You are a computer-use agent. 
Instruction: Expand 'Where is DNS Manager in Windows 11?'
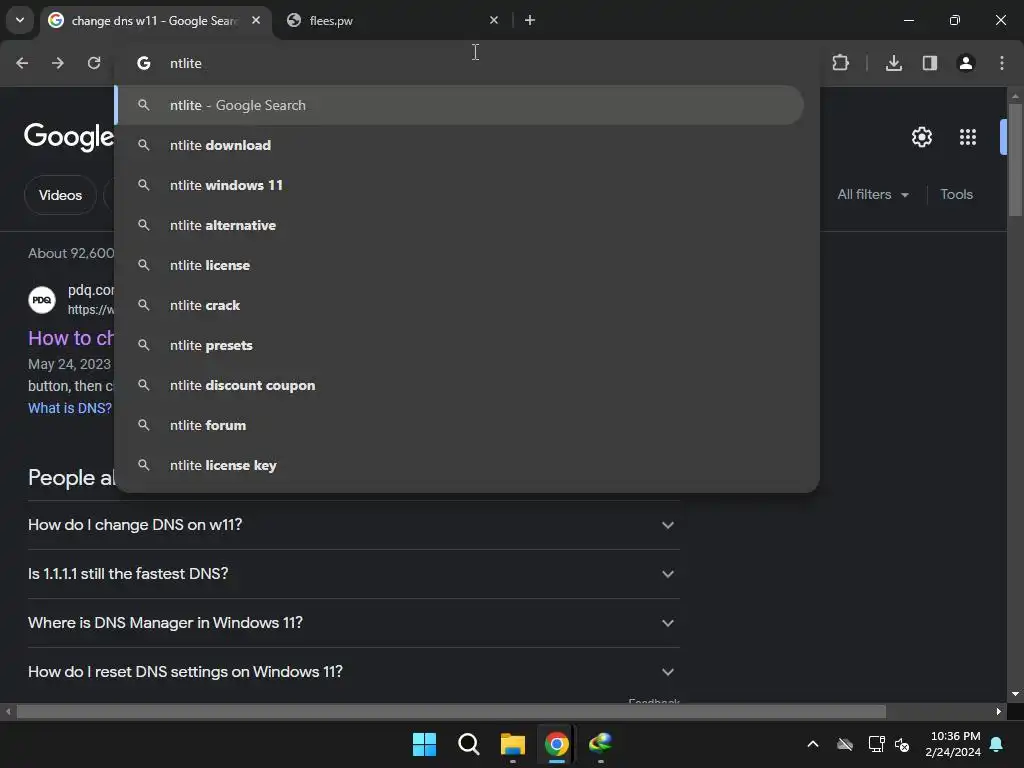353,623
